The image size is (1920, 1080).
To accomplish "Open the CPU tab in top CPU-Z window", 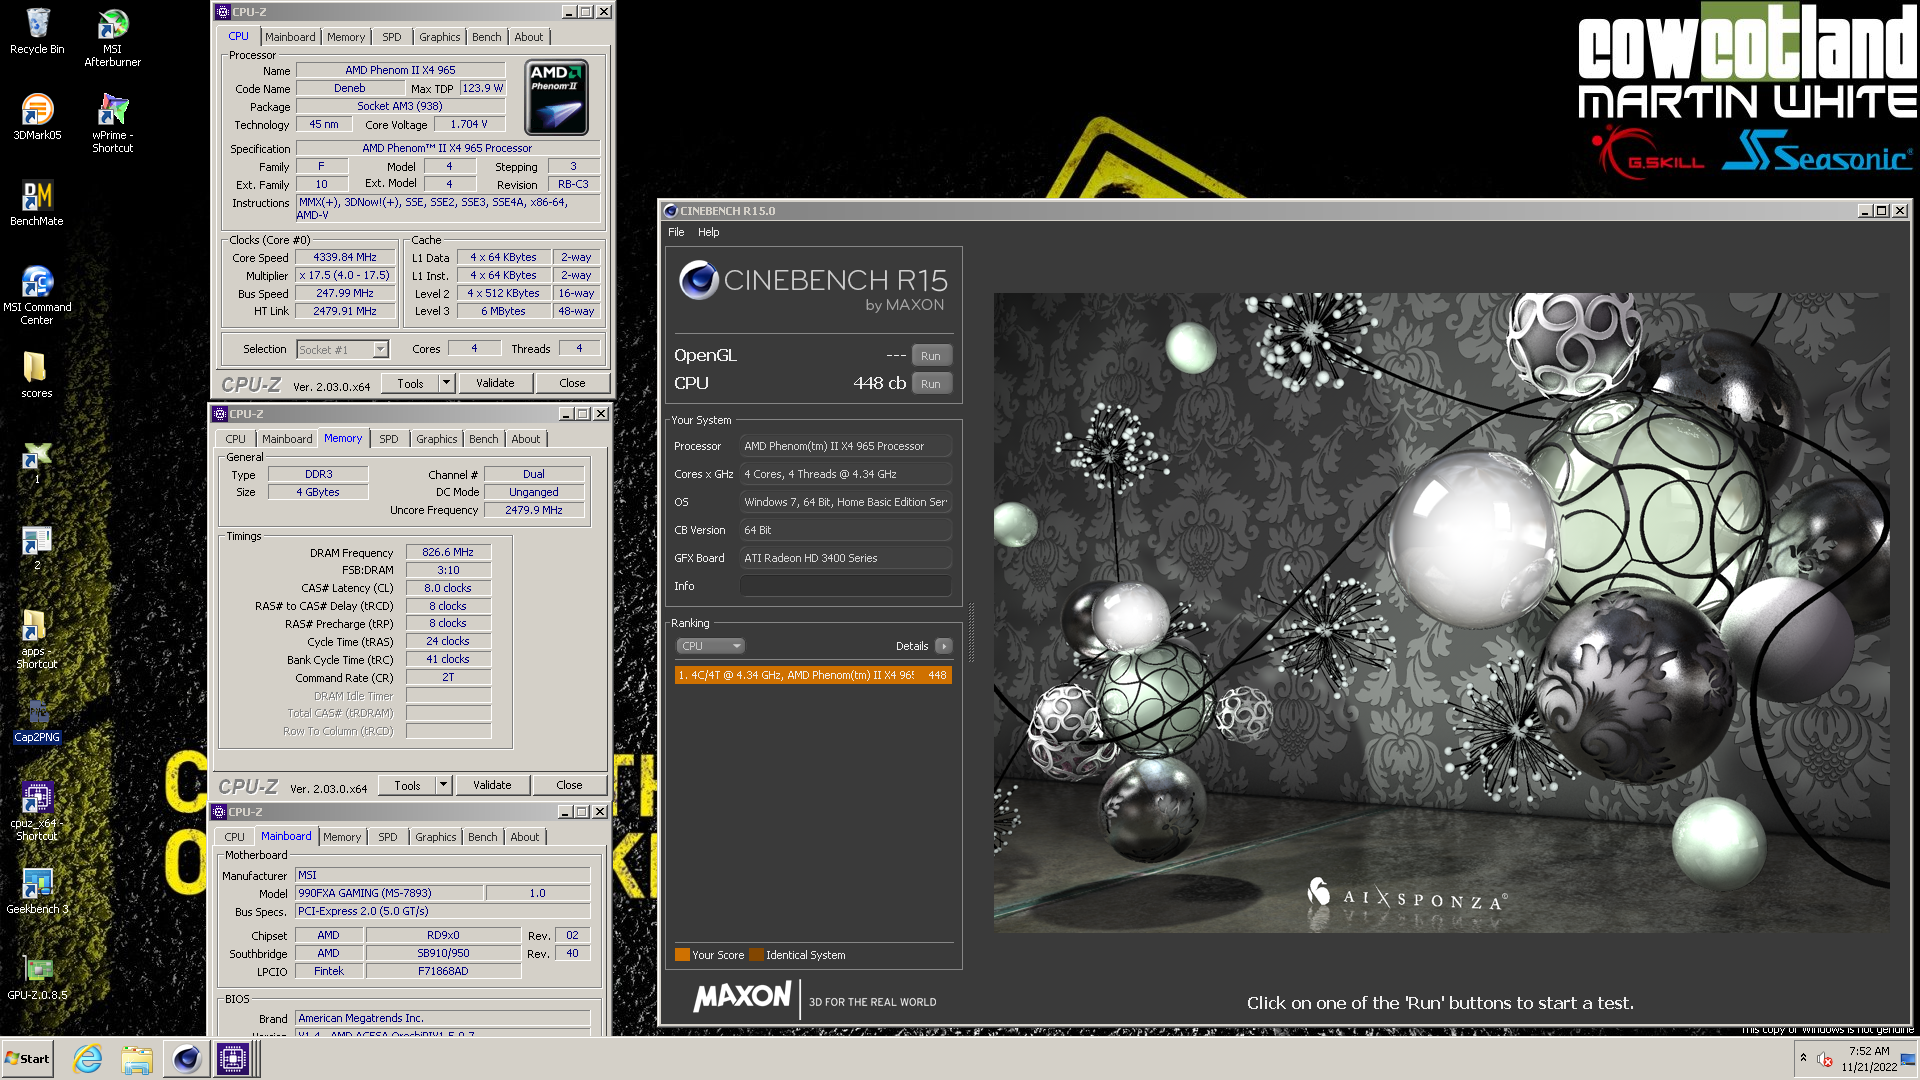I will (x=238, y=36).
